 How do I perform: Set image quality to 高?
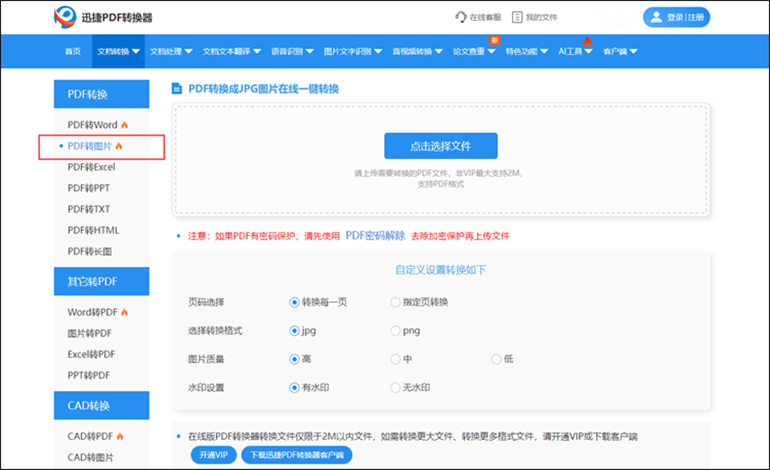294,359
